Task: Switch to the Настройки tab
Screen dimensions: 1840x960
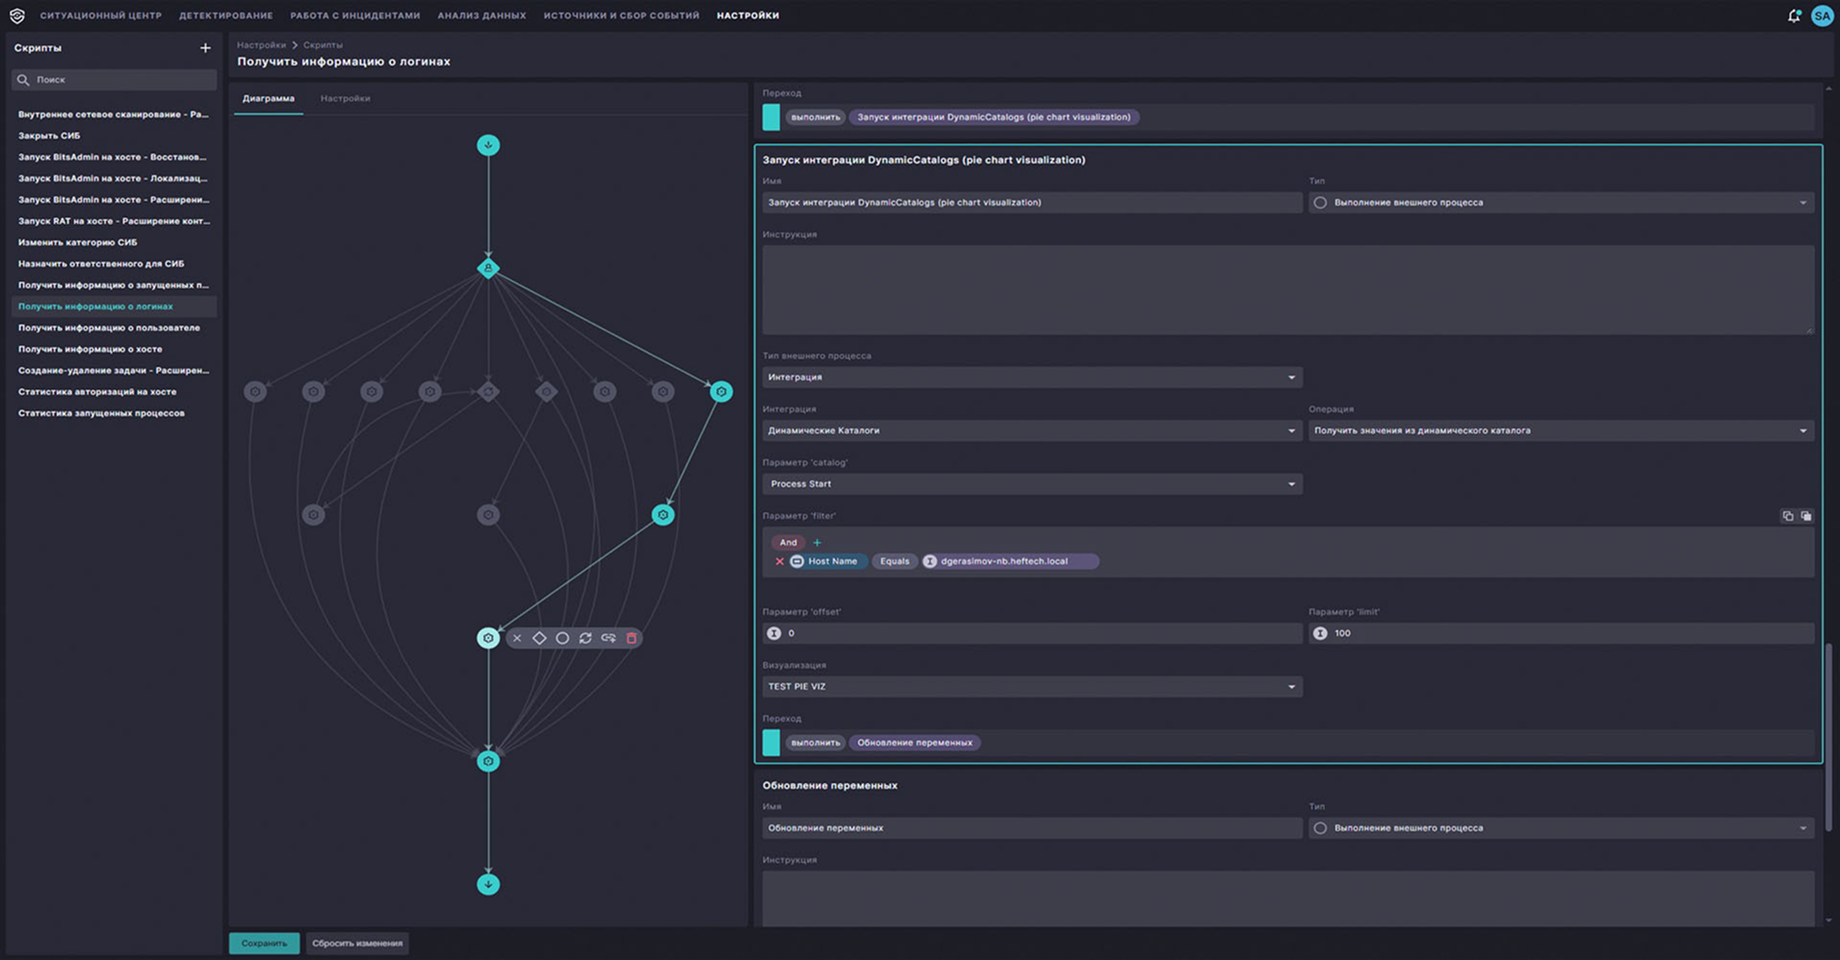Action: click(x=345, y=99)
